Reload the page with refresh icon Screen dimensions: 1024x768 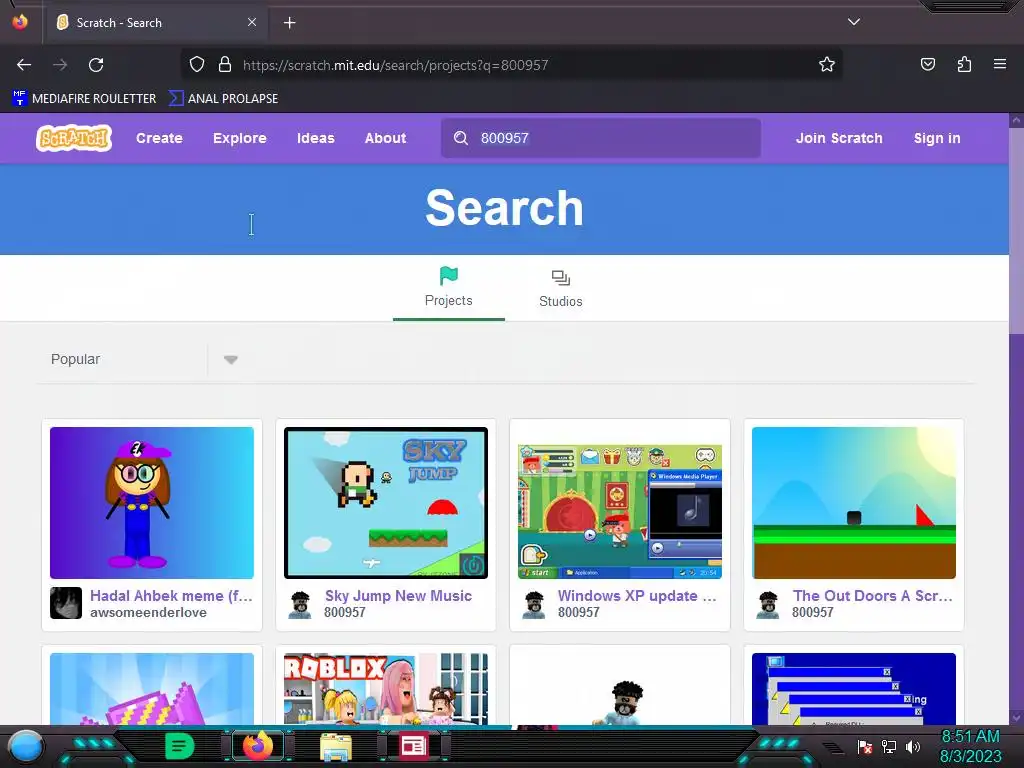(96, 65)
